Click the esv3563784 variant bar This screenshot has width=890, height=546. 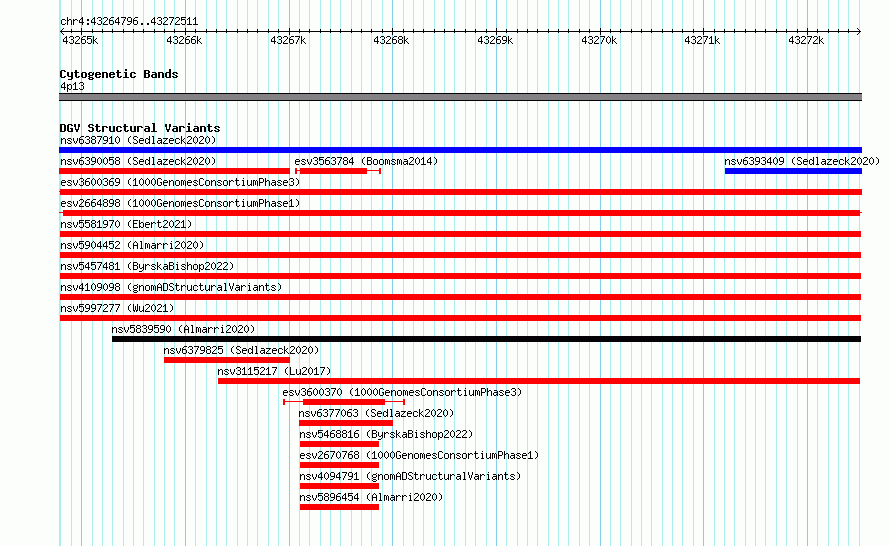(338, 171)
